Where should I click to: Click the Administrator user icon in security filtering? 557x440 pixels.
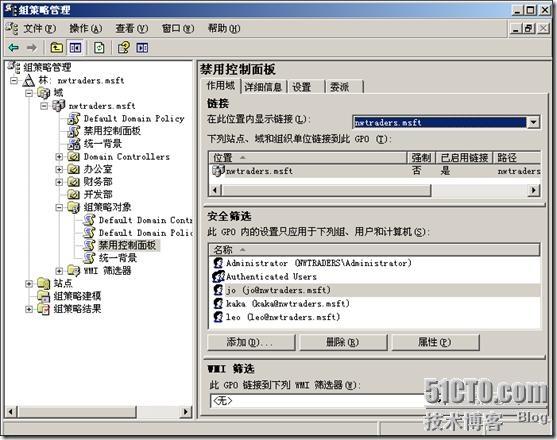click(218, 263)
